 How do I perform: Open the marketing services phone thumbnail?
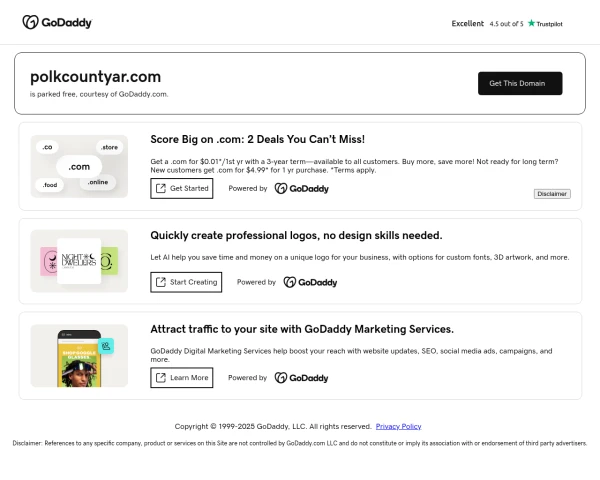point(79,355)
